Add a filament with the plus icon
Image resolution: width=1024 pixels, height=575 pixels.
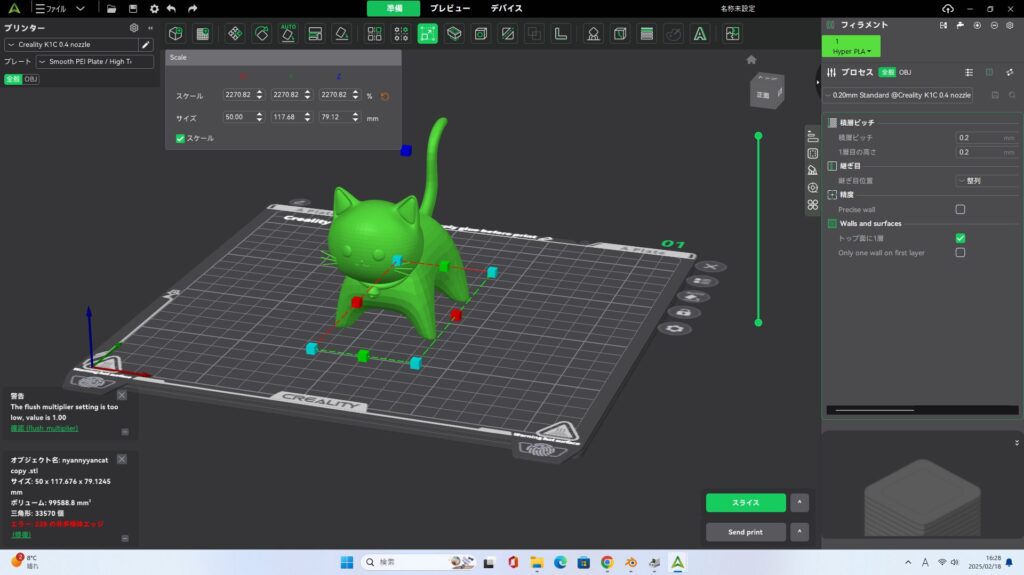(x=977, y=25)
